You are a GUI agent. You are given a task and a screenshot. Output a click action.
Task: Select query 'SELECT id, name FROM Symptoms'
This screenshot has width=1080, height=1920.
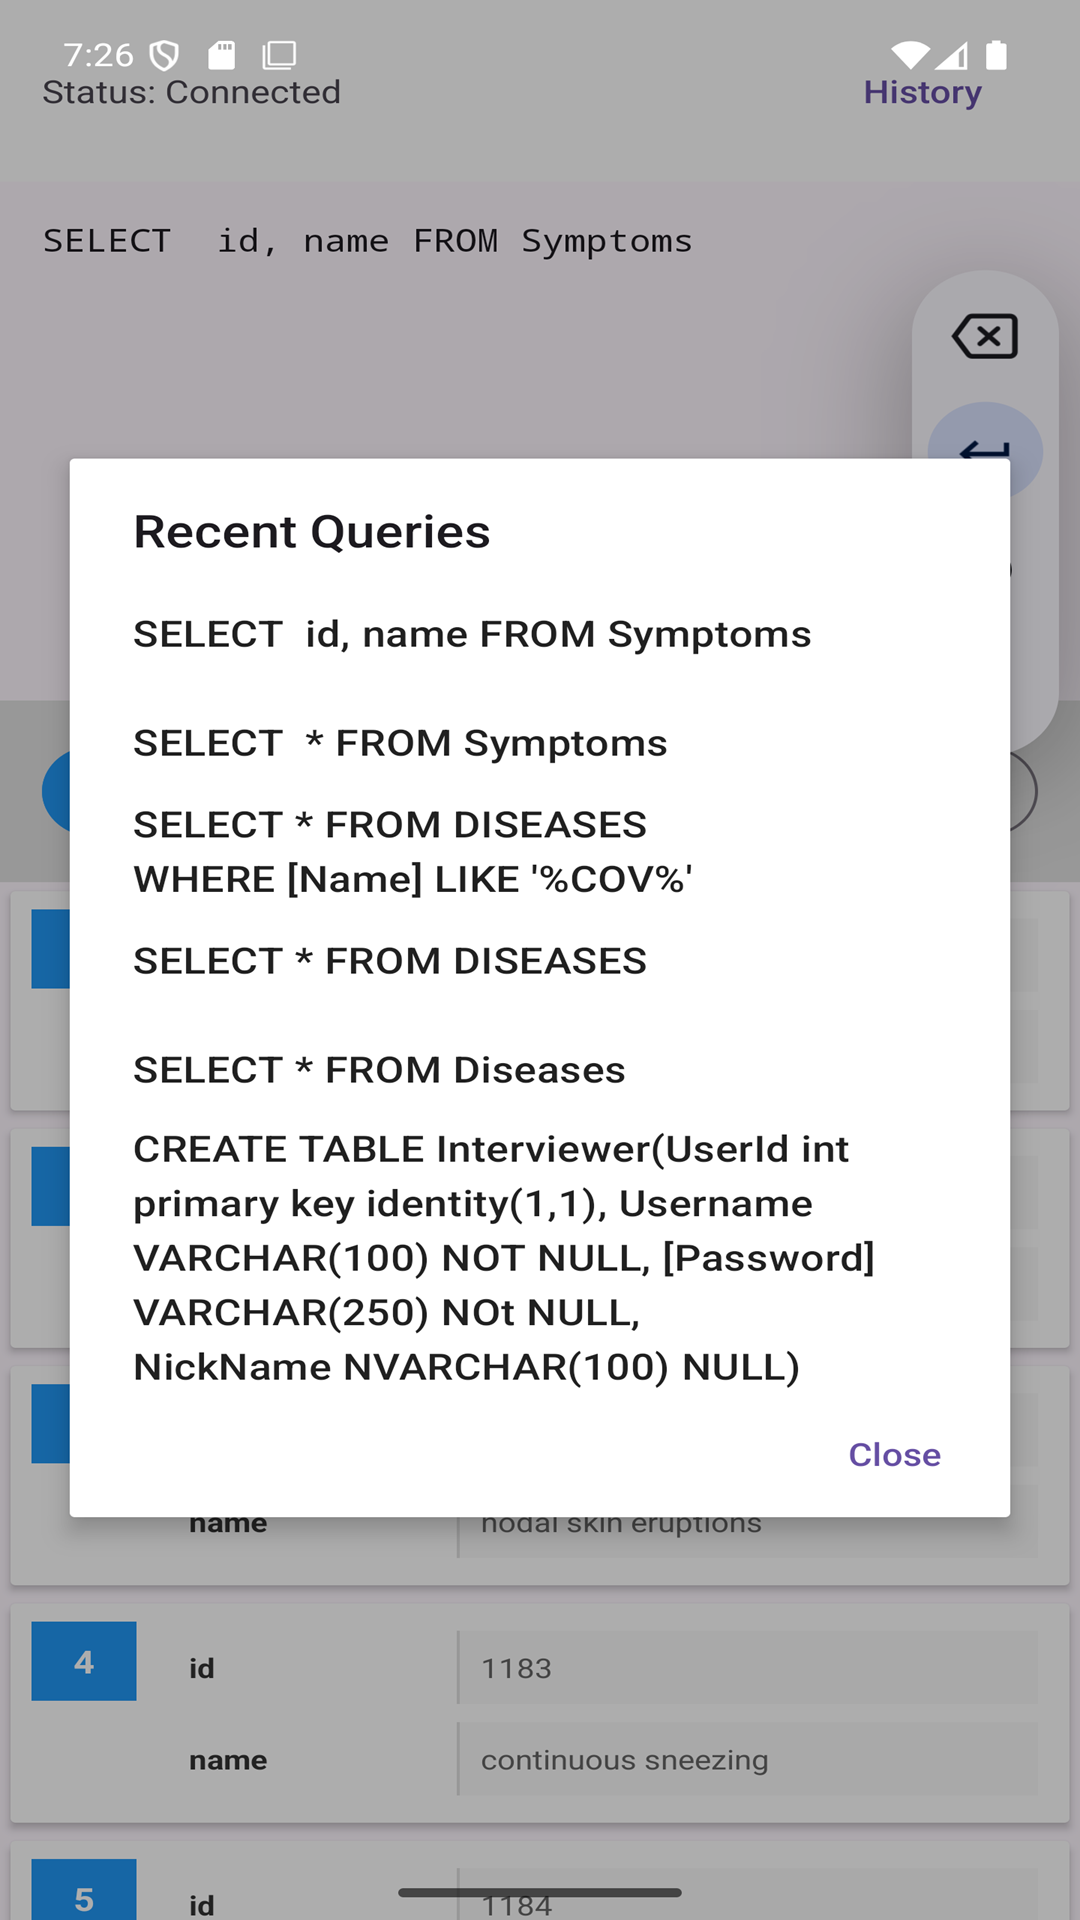(472, 634)
